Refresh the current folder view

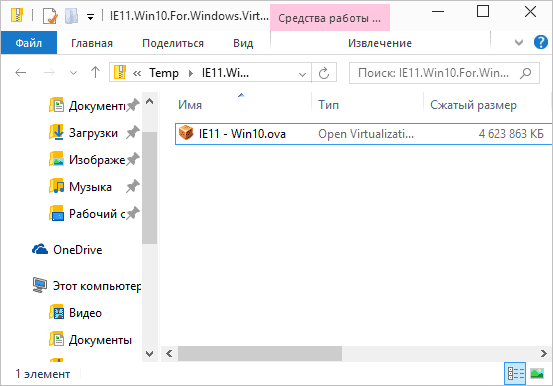pos(324,73)
